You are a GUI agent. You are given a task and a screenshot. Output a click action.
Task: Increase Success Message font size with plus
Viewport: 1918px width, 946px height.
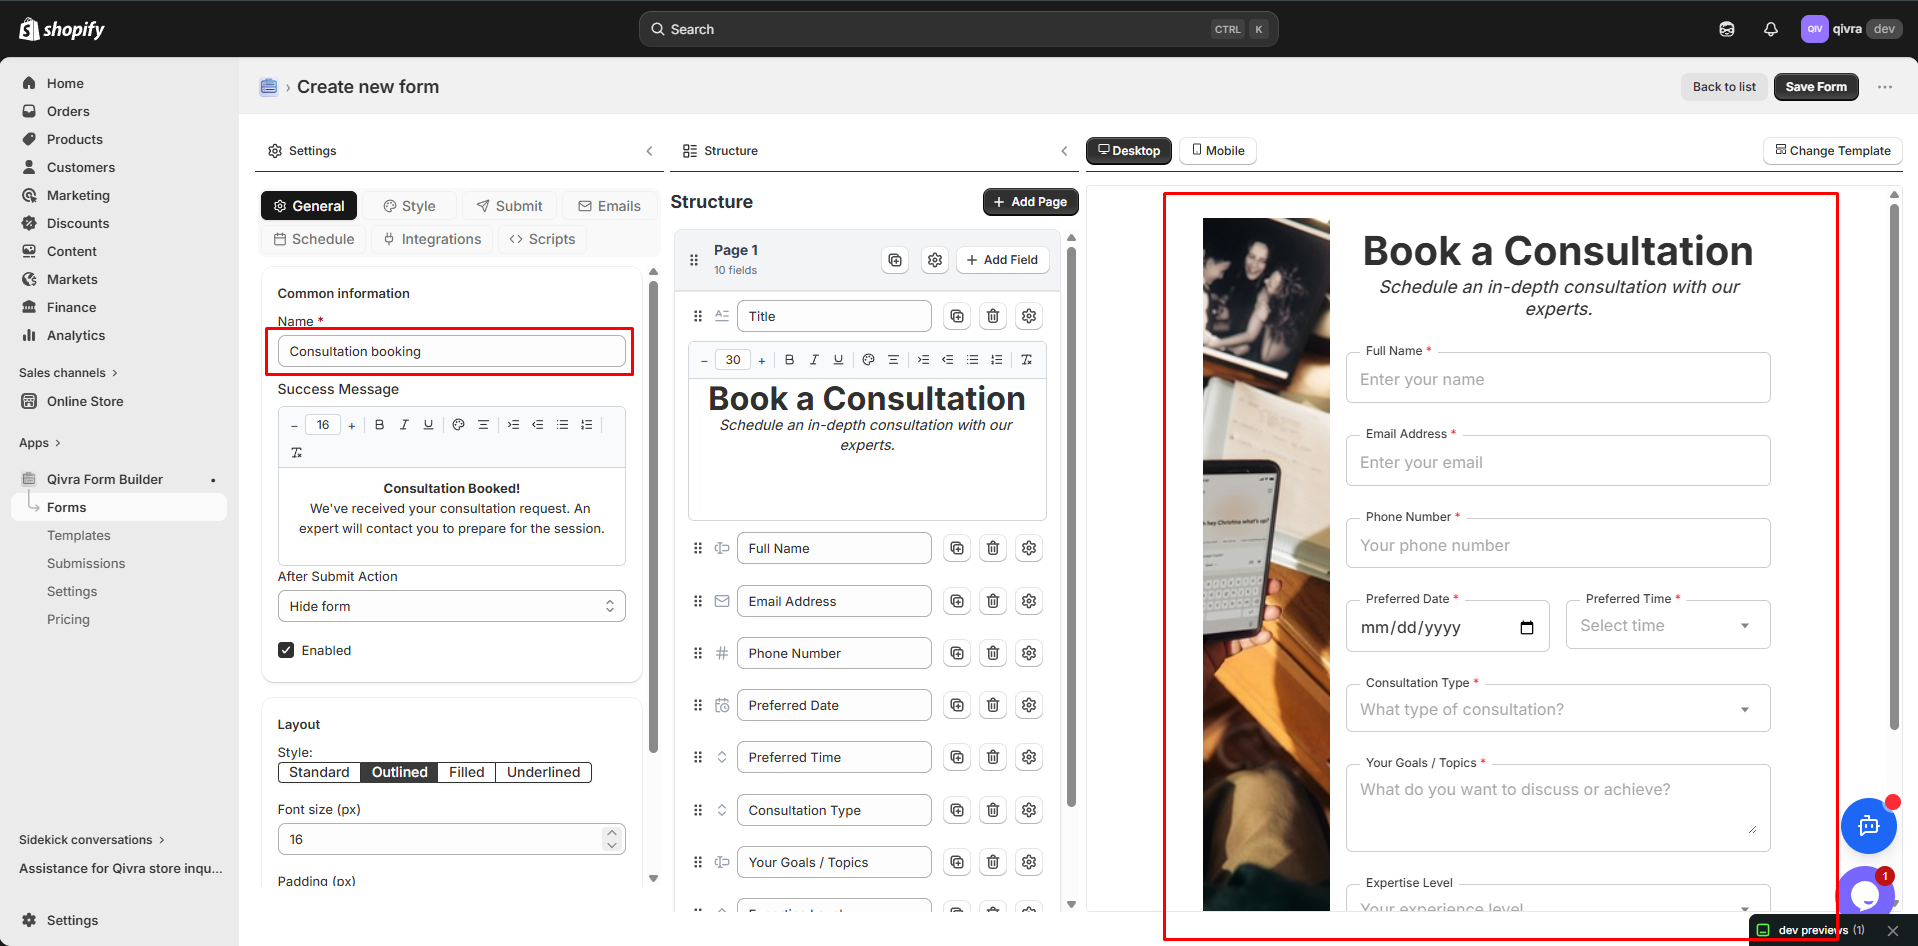pos(352,425)
